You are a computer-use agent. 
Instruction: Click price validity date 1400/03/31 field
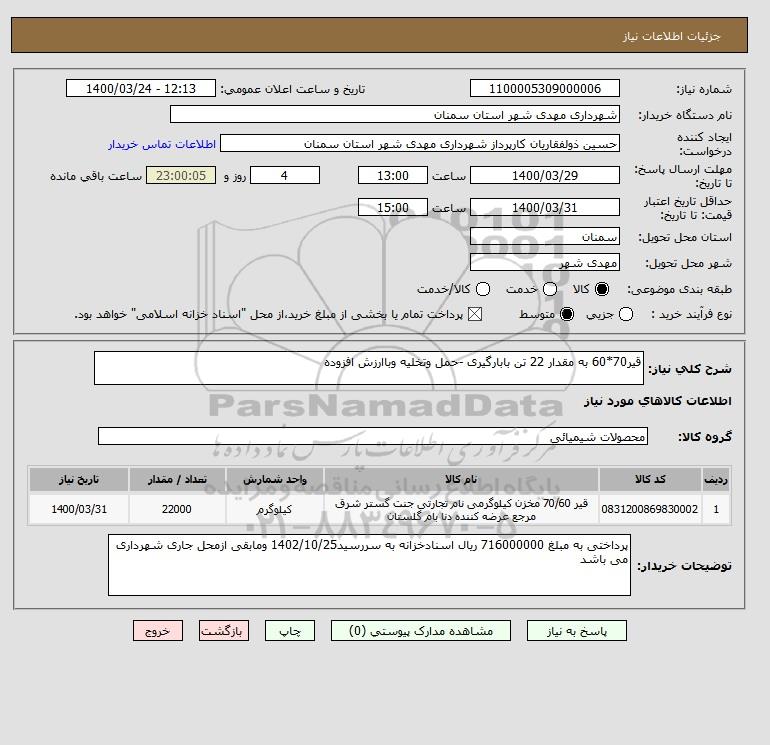click(x=545, y=207)
